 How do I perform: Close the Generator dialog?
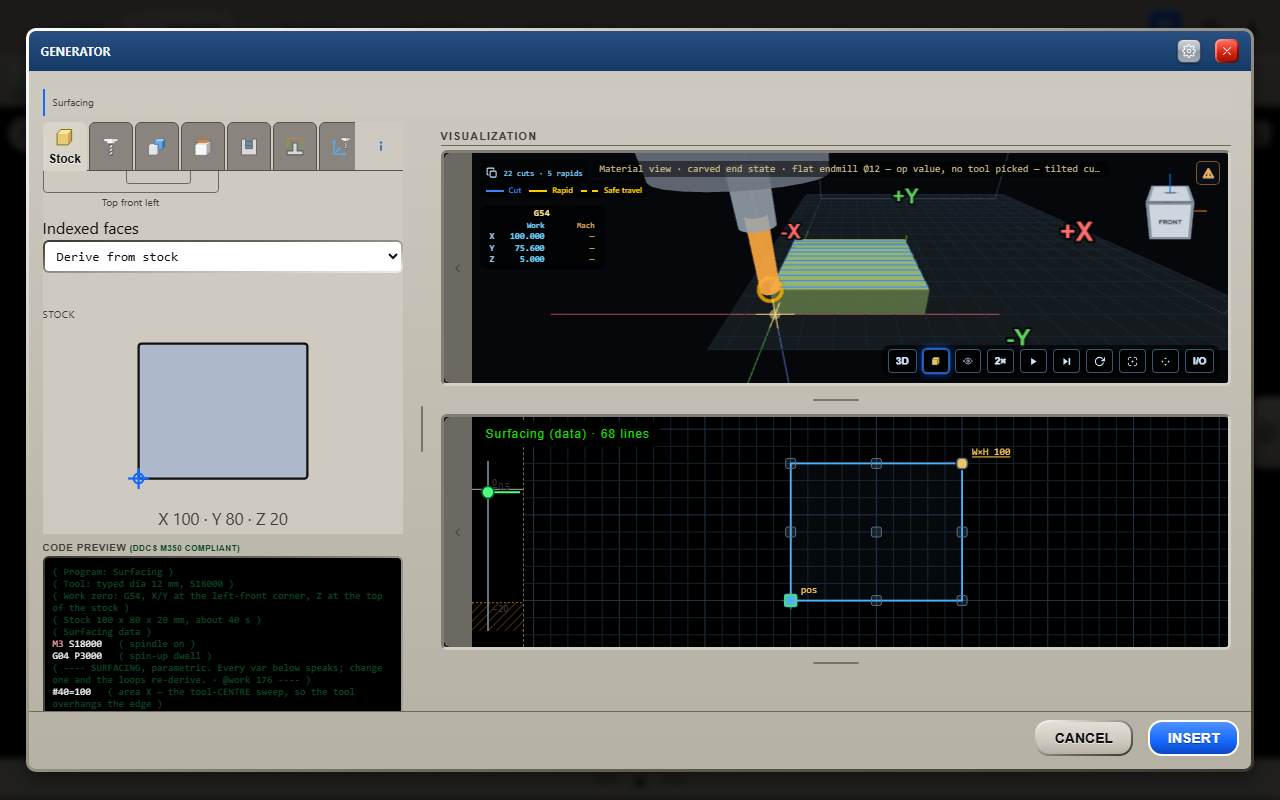(1227, 51)
